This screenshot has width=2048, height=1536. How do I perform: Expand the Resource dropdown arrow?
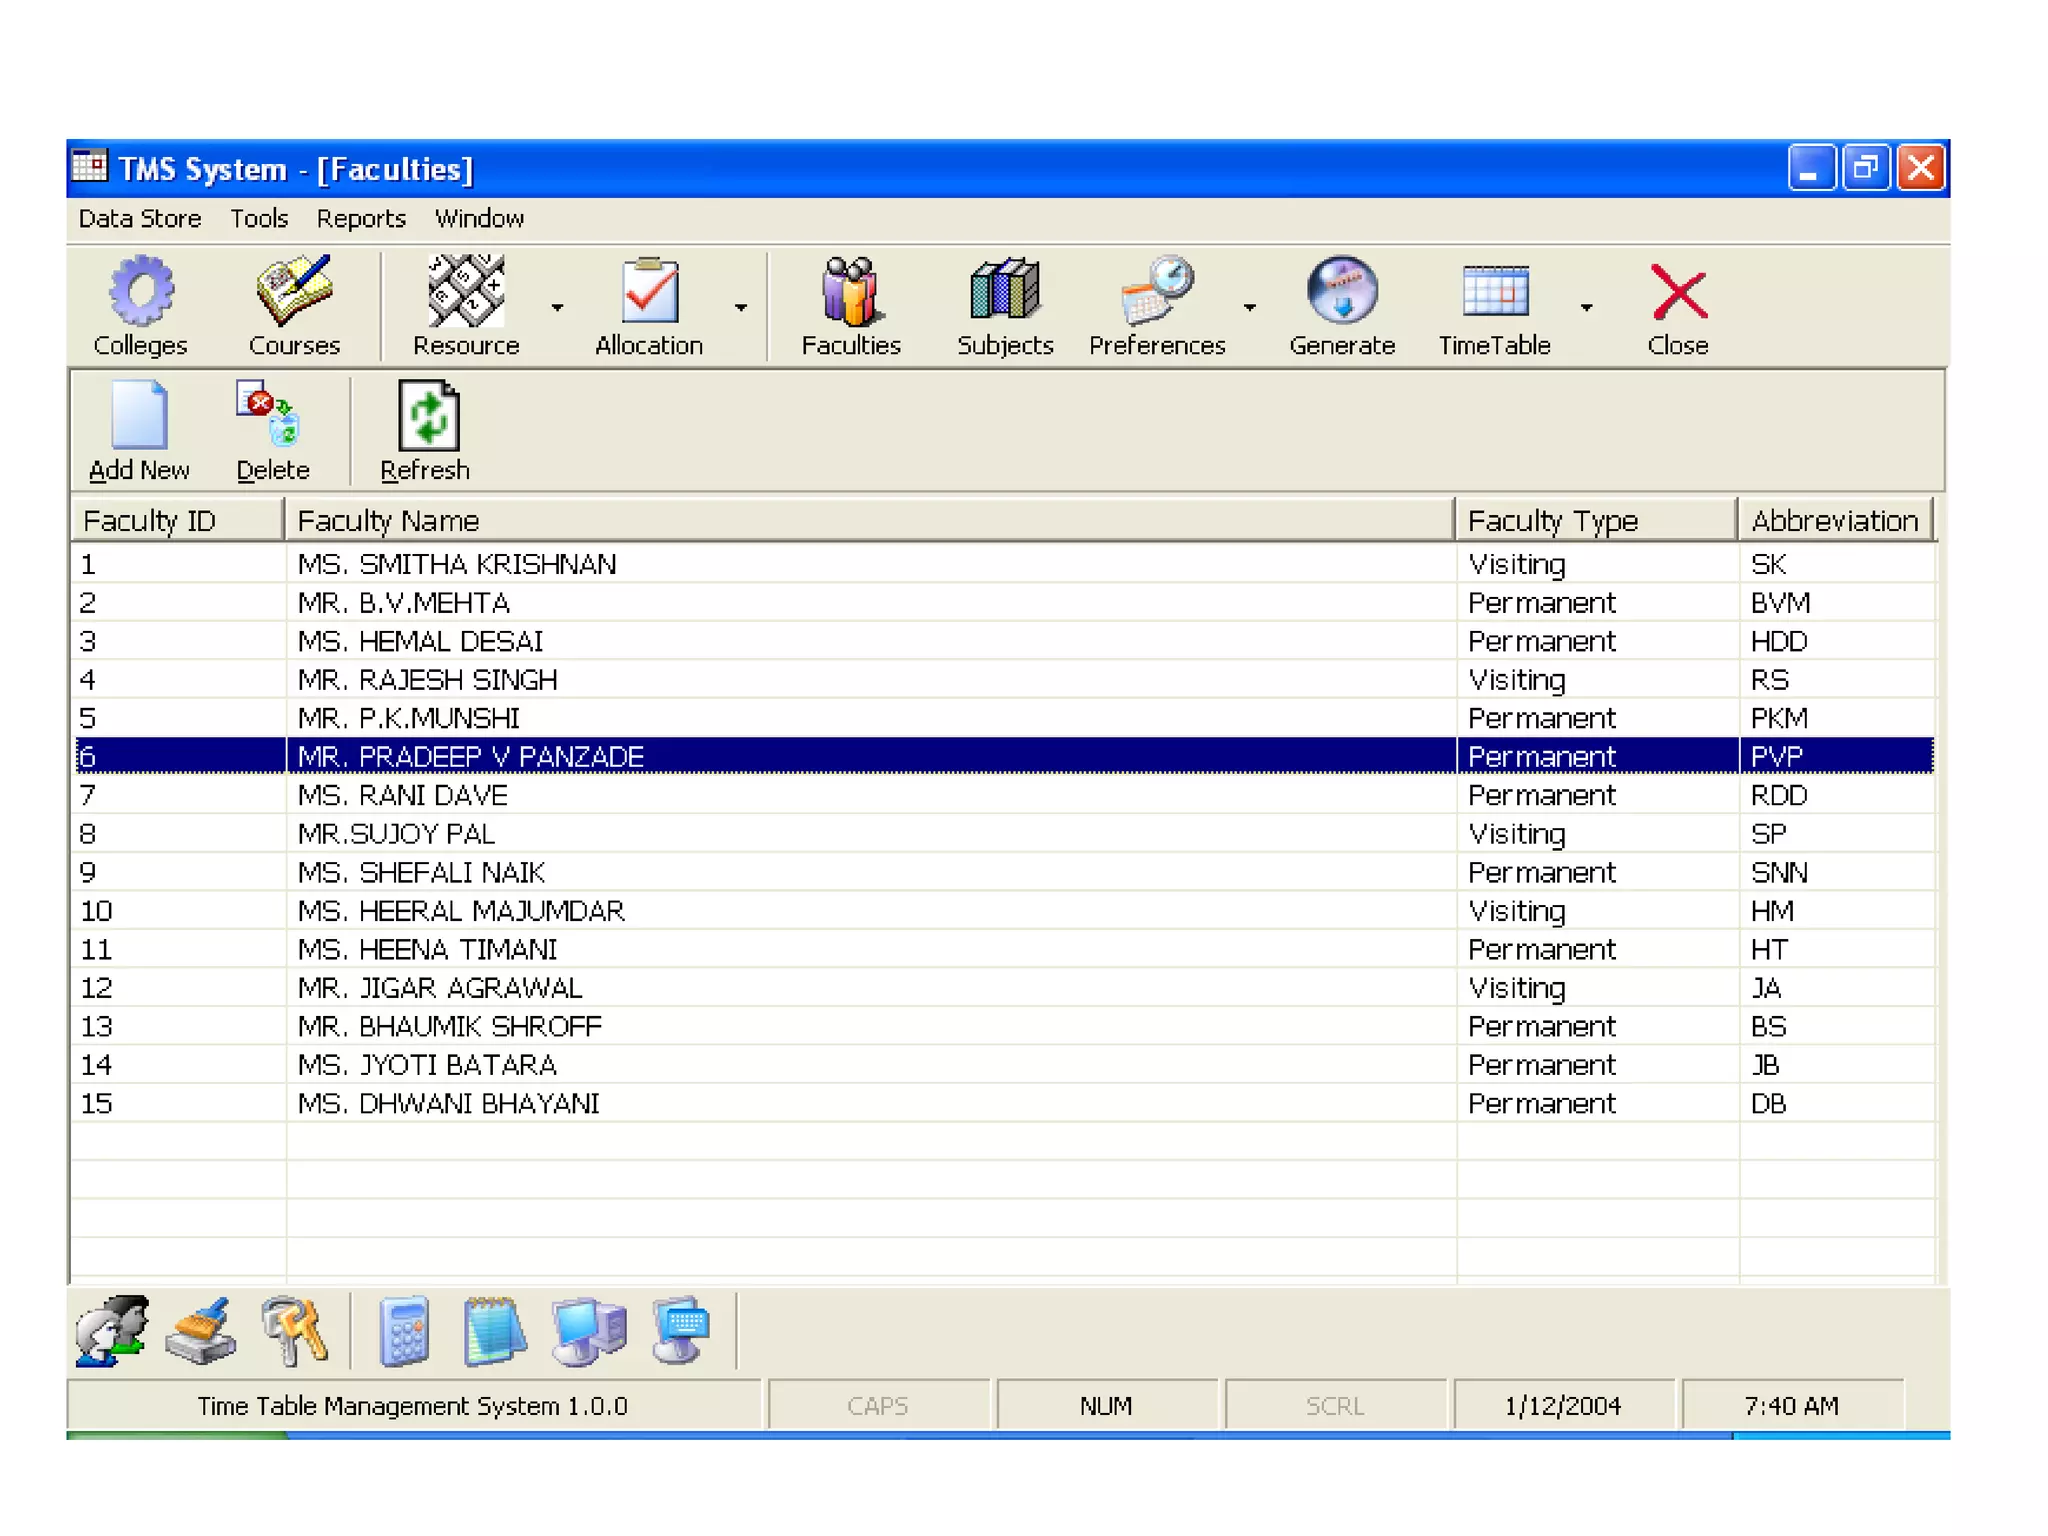coord(557,307)
